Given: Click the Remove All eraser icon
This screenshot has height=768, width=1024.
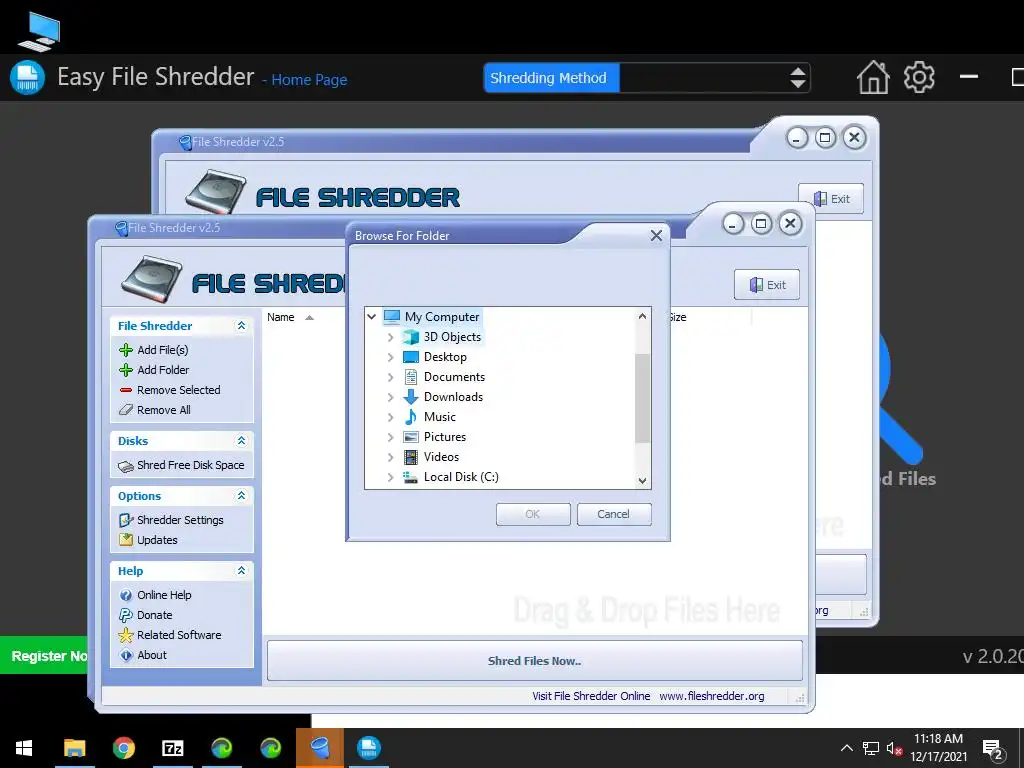Looking at the screenshot, I should point(126,410).
